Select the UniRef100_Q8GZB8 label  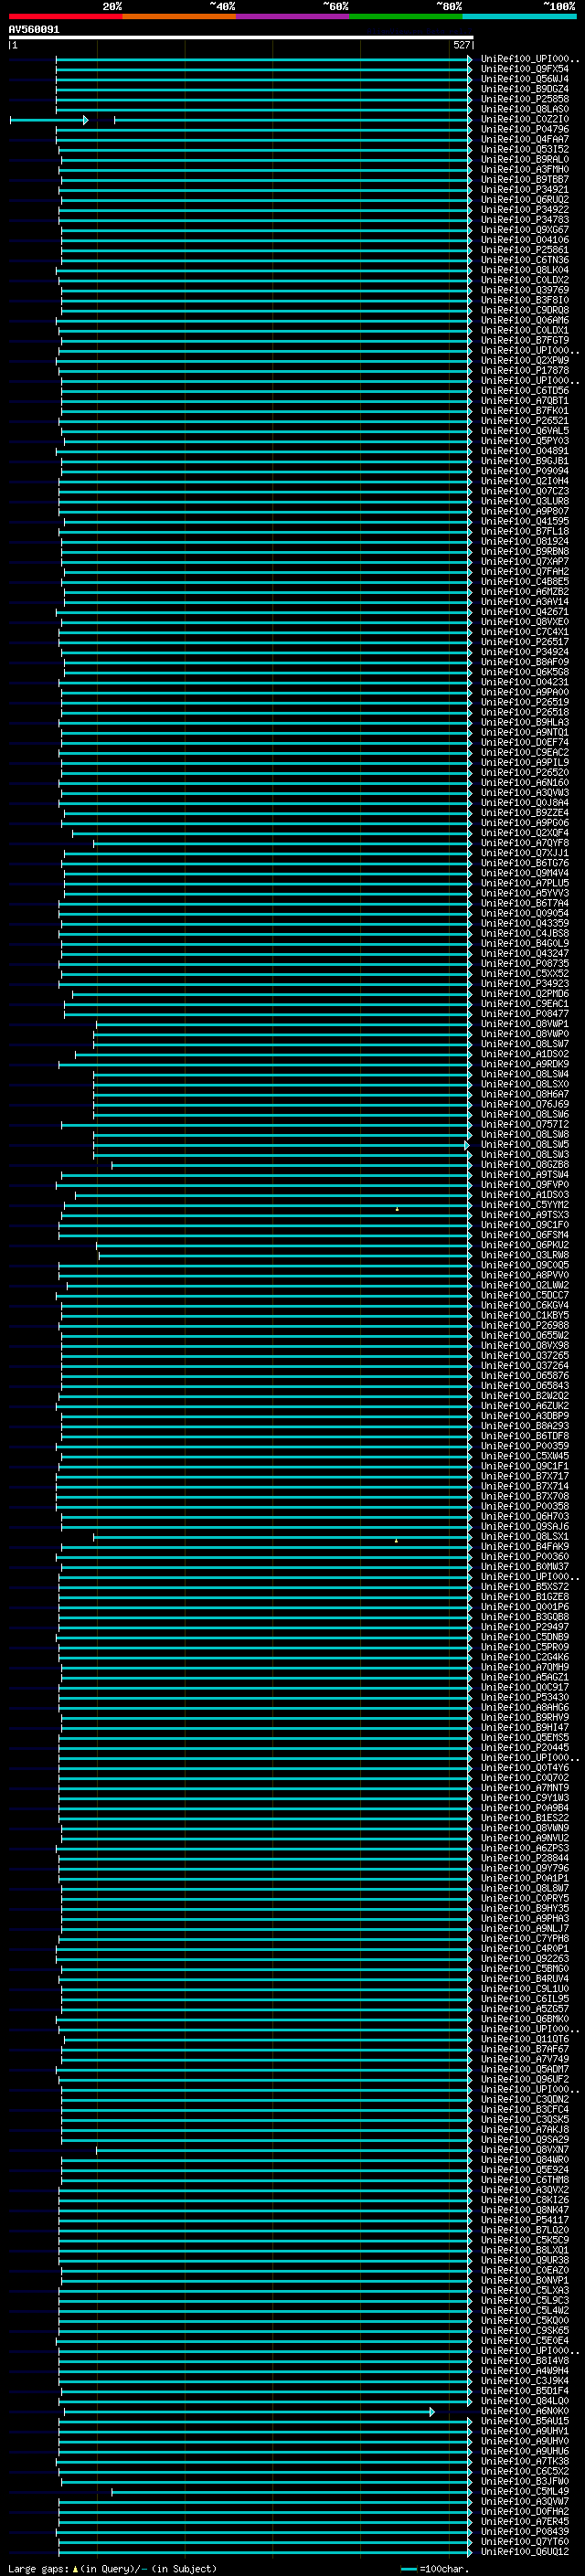click(x=524, y=1164)
